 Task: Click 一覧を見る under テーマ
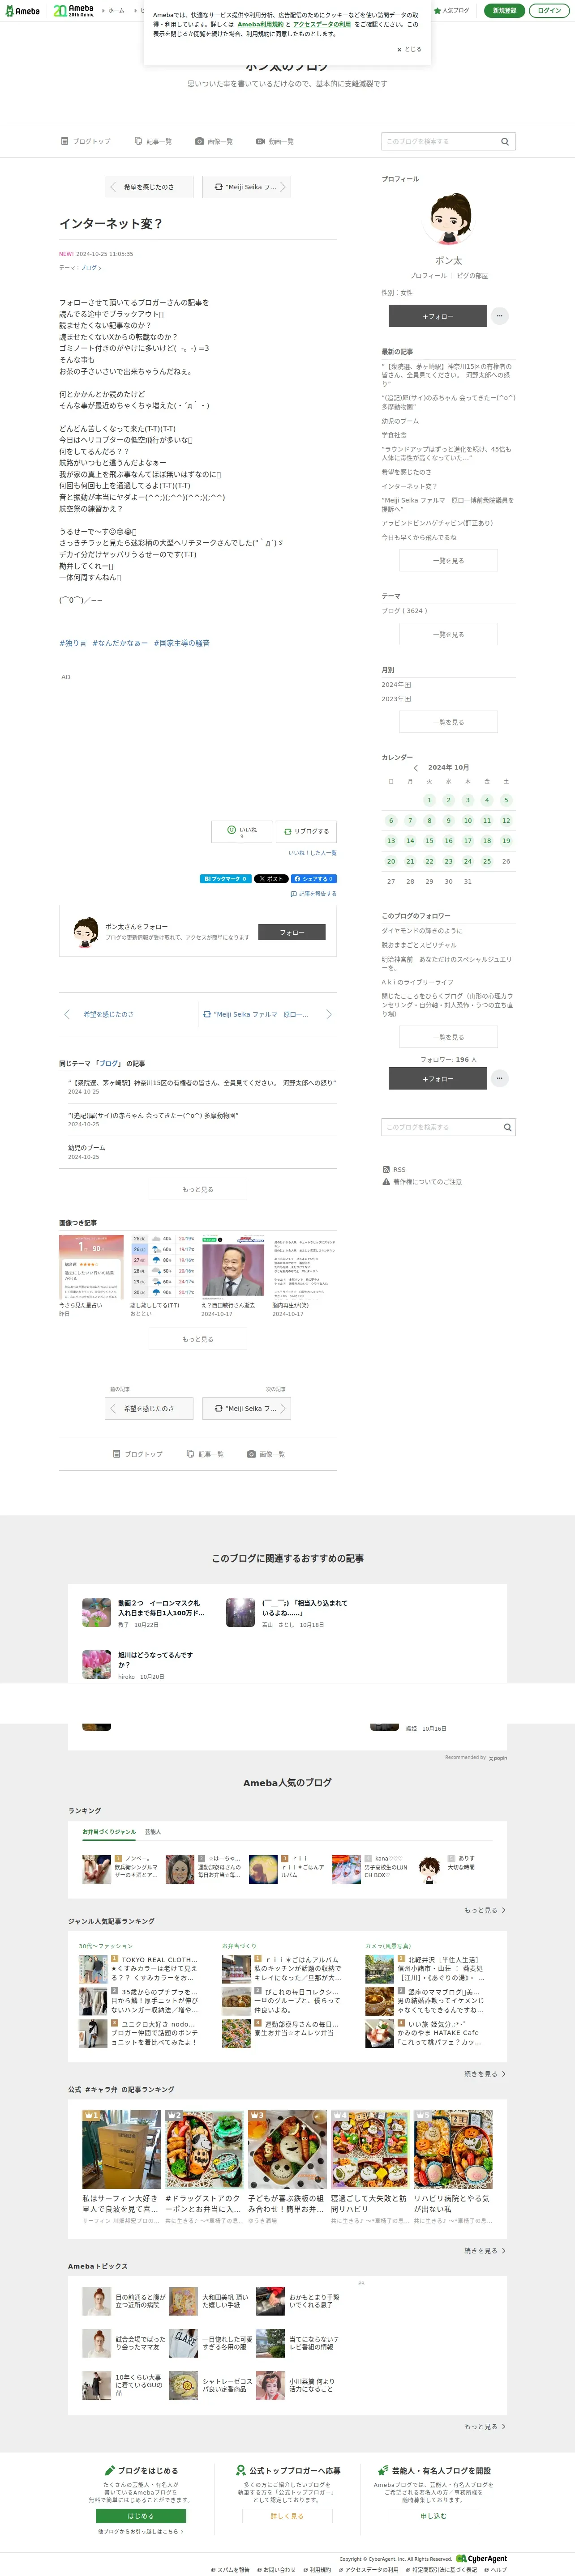448,635
